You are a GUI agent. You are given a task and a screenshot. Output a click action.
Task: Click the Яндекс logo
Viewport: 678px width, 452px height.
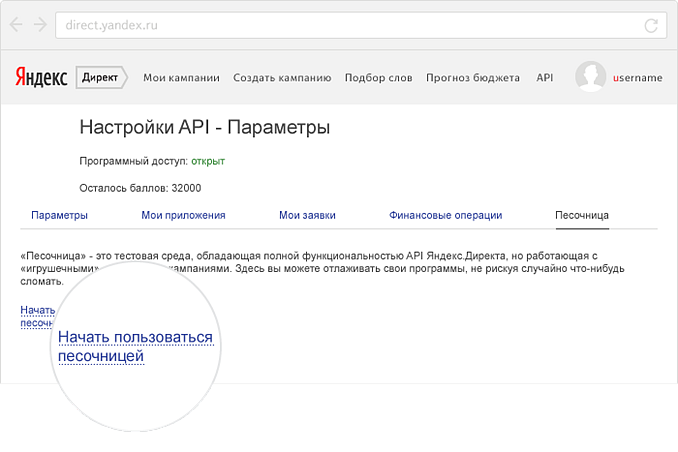[41, 77]
